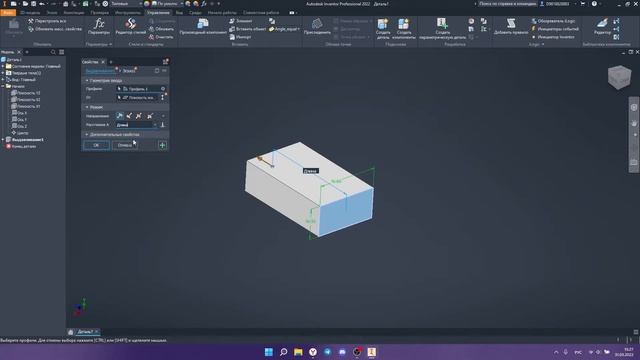
Task: Click Rebuild All in the ribbon
Action: pos(48,21)
